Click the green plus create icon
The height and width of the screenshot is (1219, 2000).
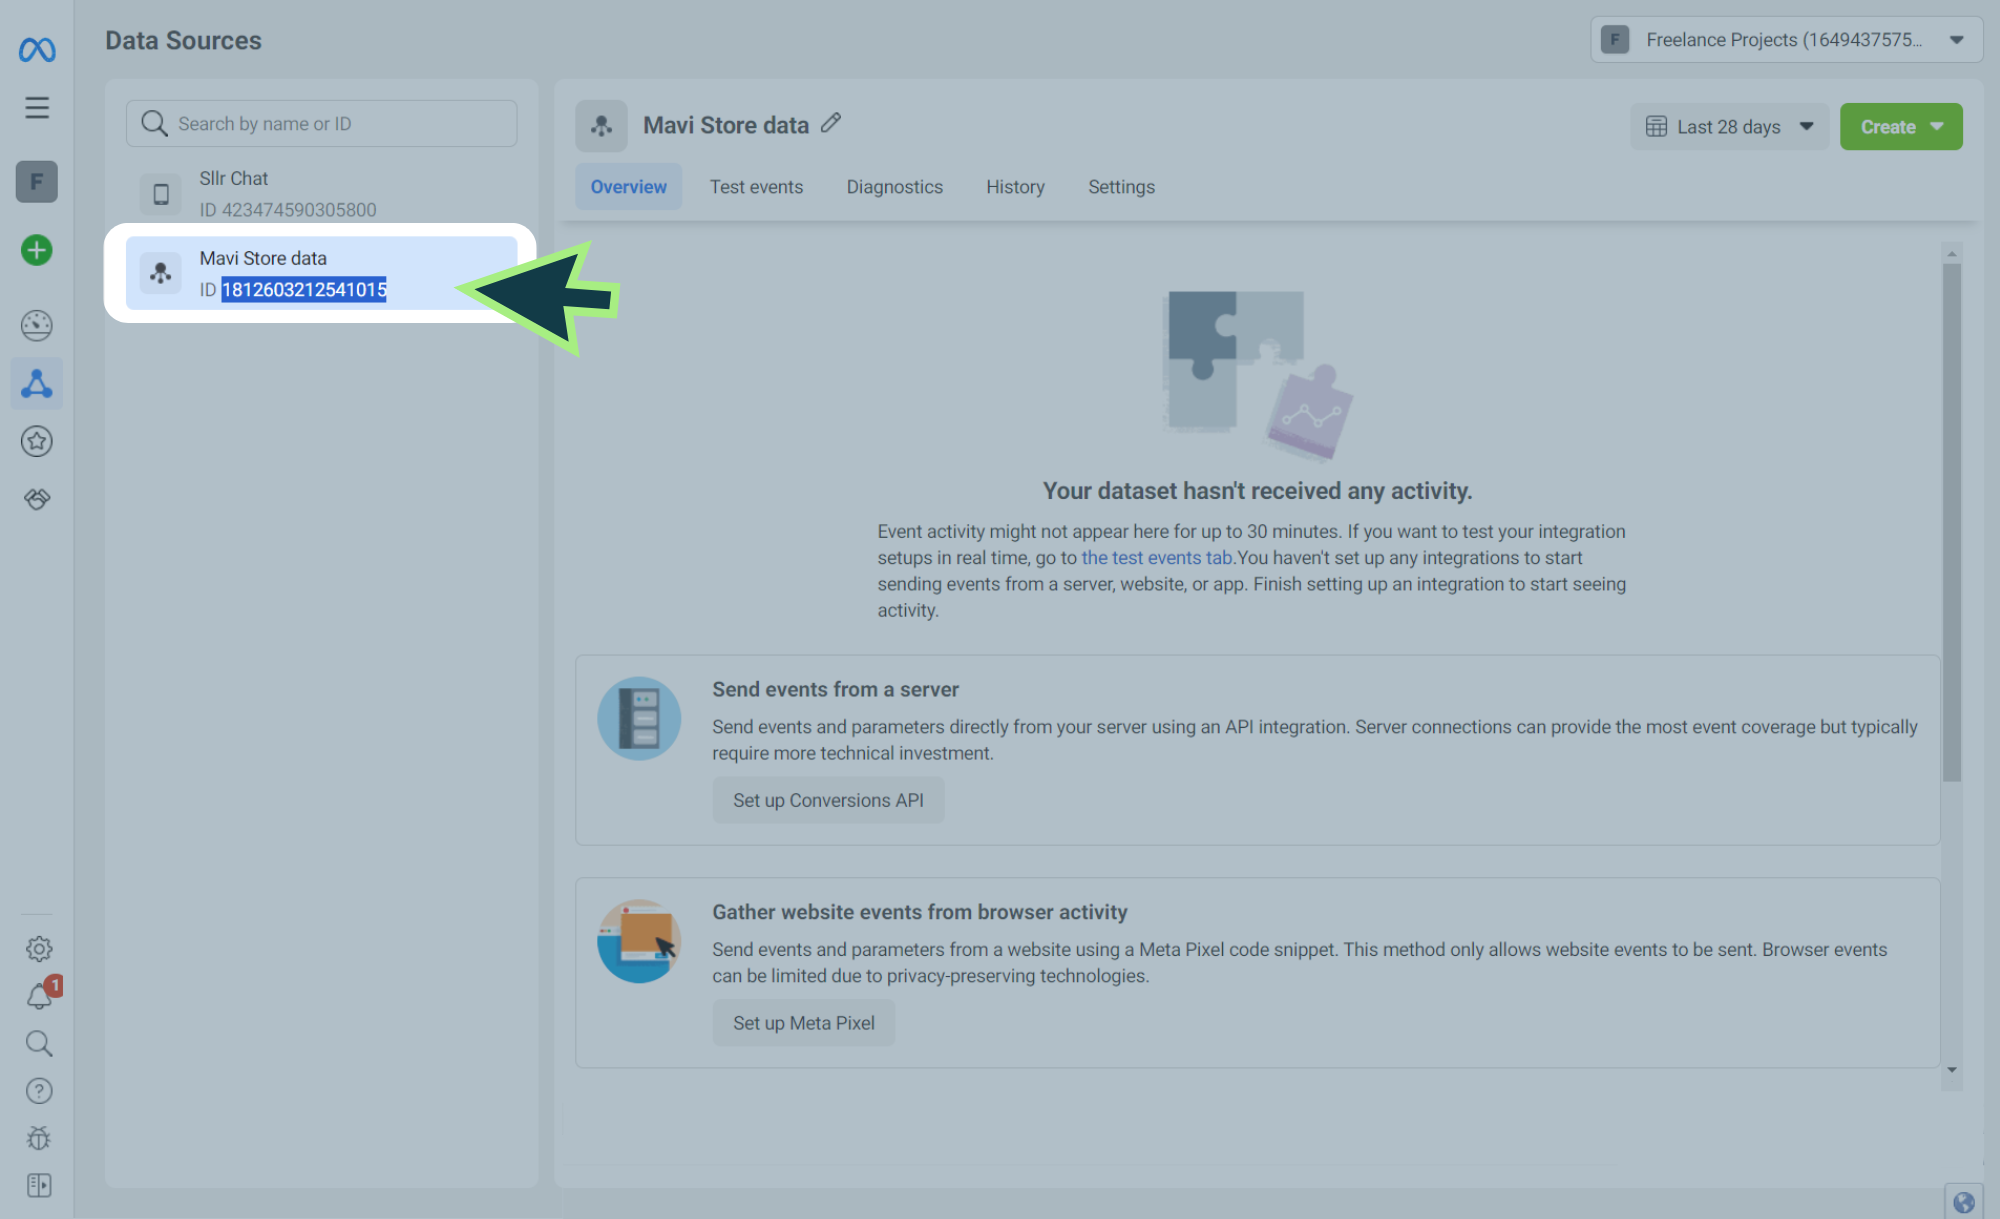[37, 250]
